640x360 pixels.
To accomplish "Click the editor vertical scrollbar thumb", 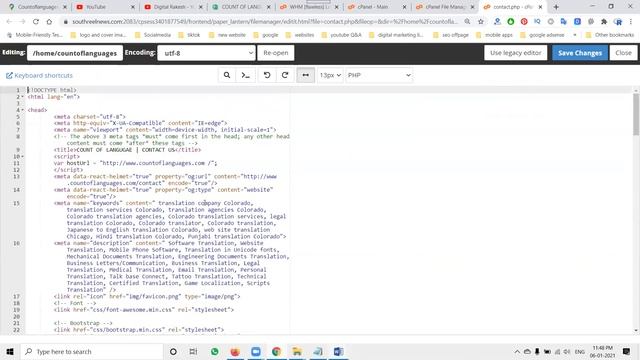I will (636, 114).
